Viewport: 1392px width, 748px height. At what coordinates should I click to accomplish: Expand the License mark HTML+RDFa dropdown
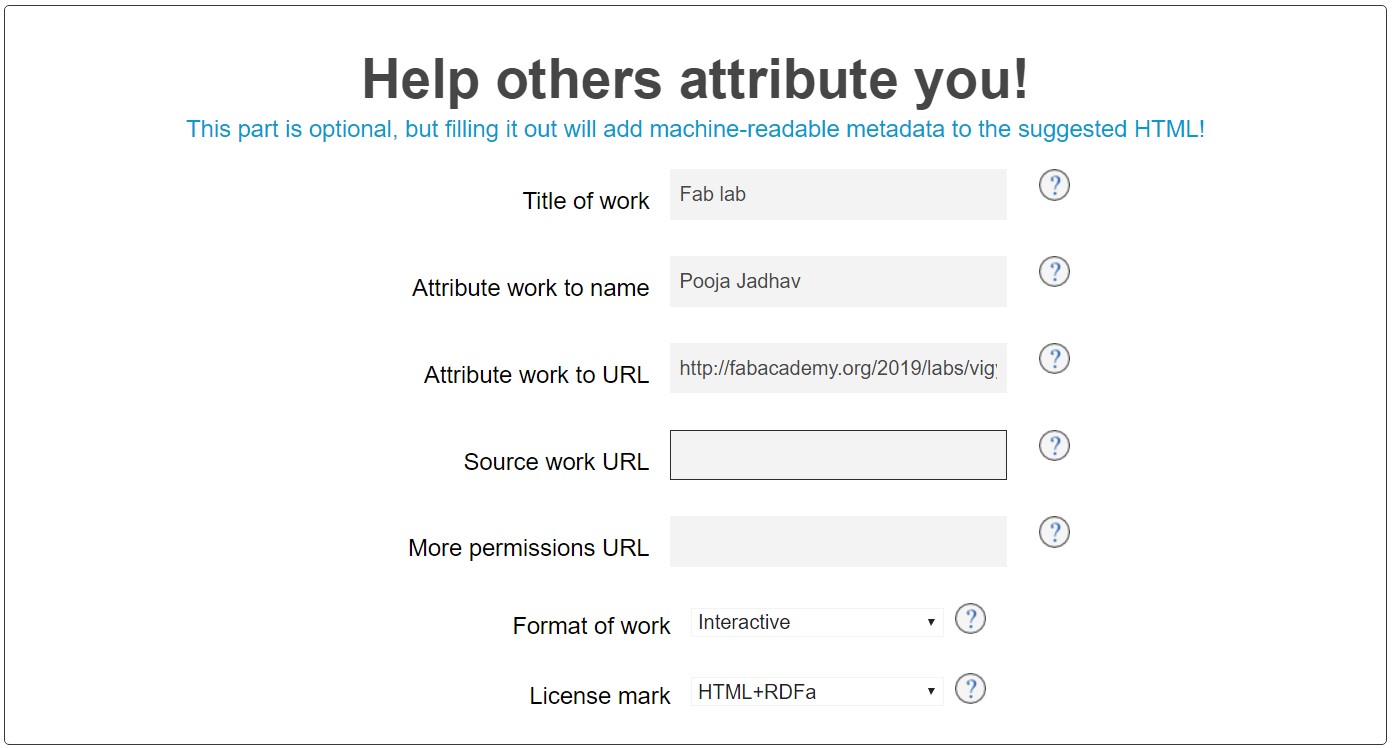point(816,692)
